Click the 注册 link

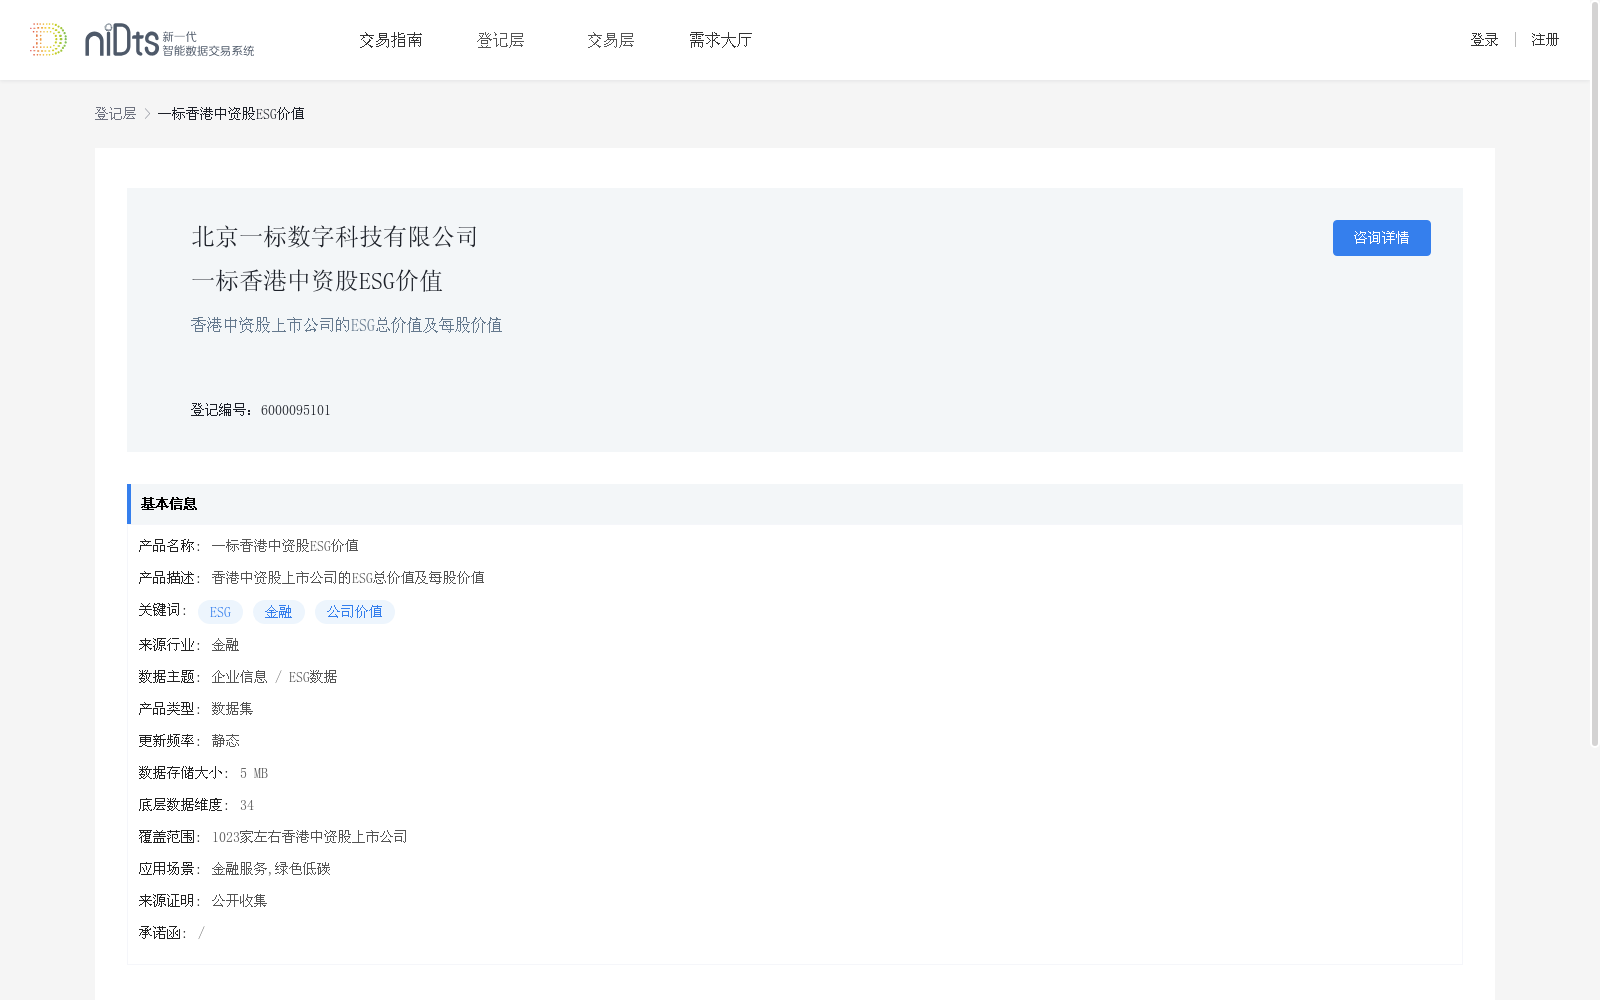click(1545, 40)
